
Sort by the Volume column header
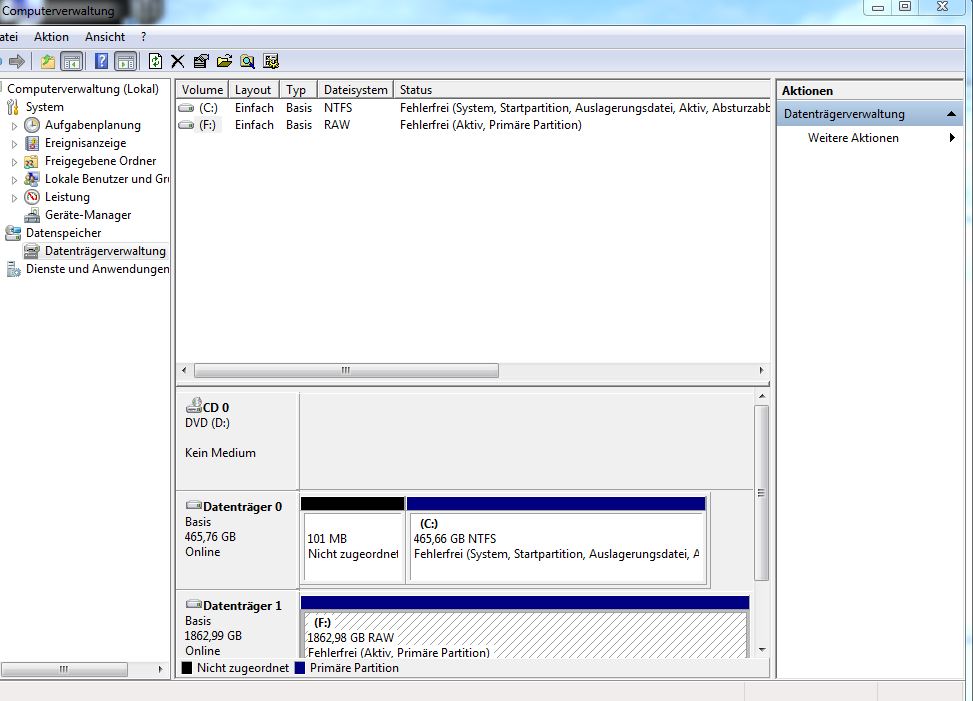point(202,89)
